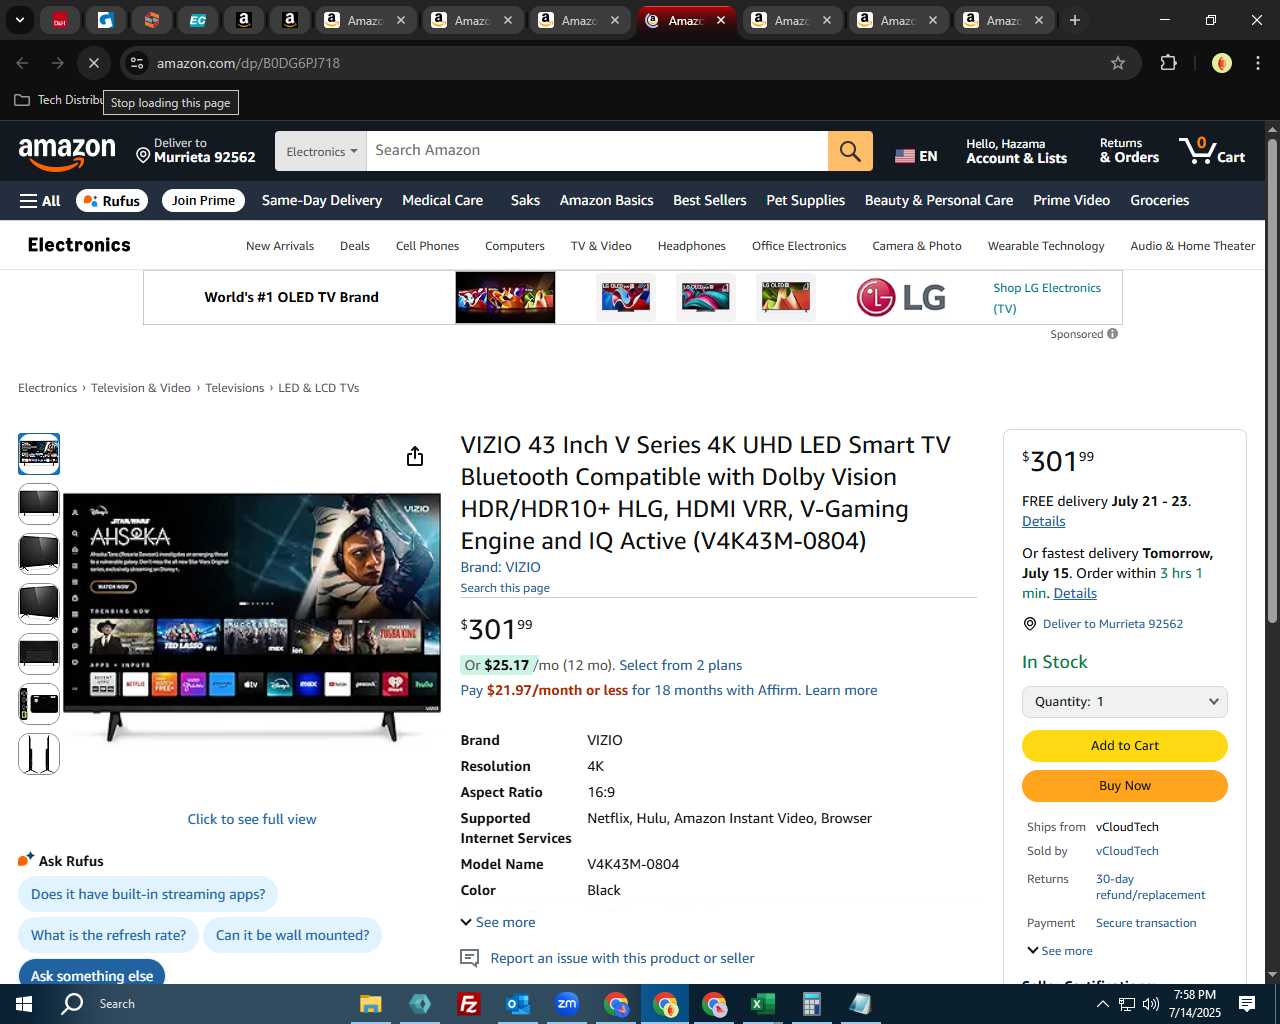This screenshot has height=1024, width=1280.
Task: Open the Sponsored info icon
Action: tap(1112, 334)
